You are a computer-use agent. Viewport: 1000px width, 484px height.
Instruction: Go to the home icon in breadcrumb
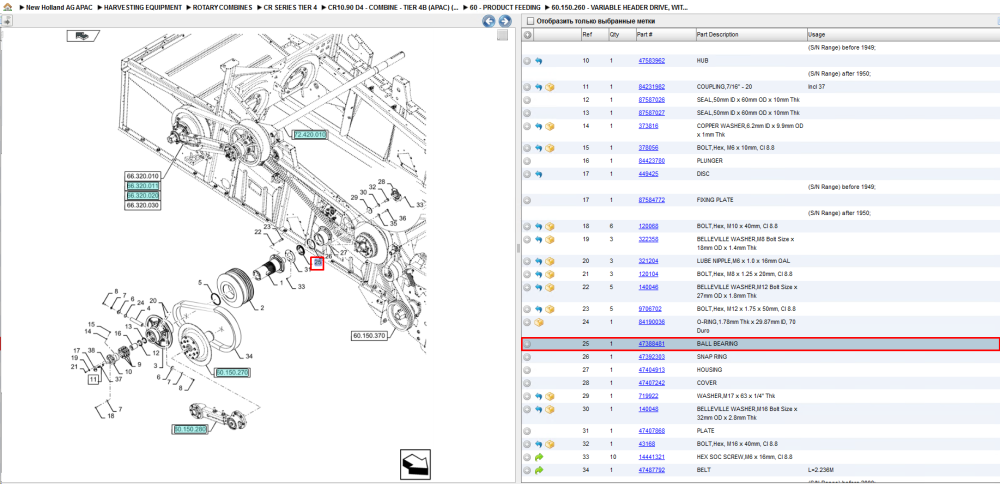tap(7, 7)
